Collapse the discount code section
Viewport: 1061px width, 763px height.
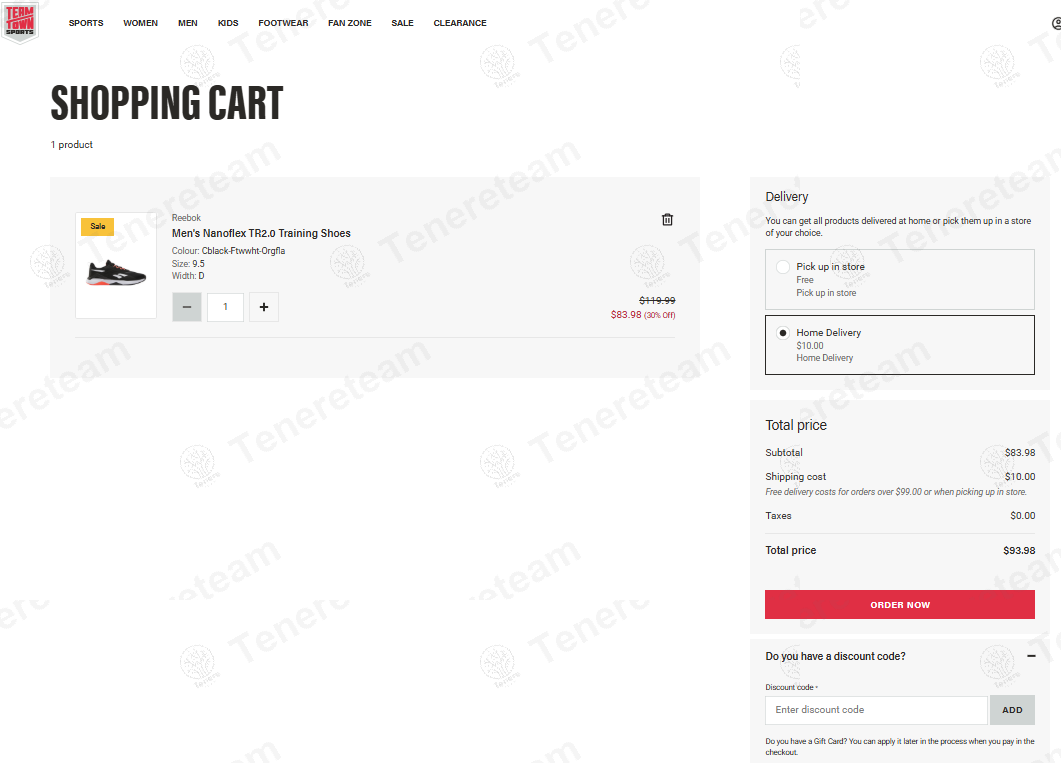(1031, 656)
